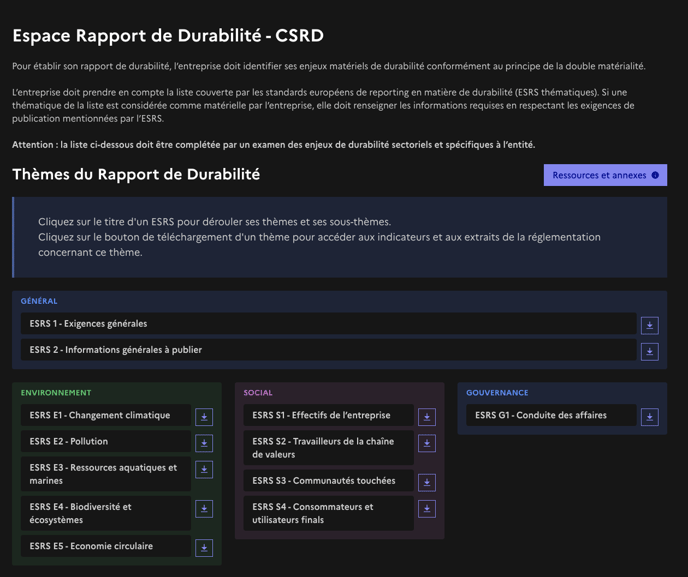Download ESRS S3 Communautés touchées theme
The width and height of the screenshot is (688, 577).
[x=427, y=482]
